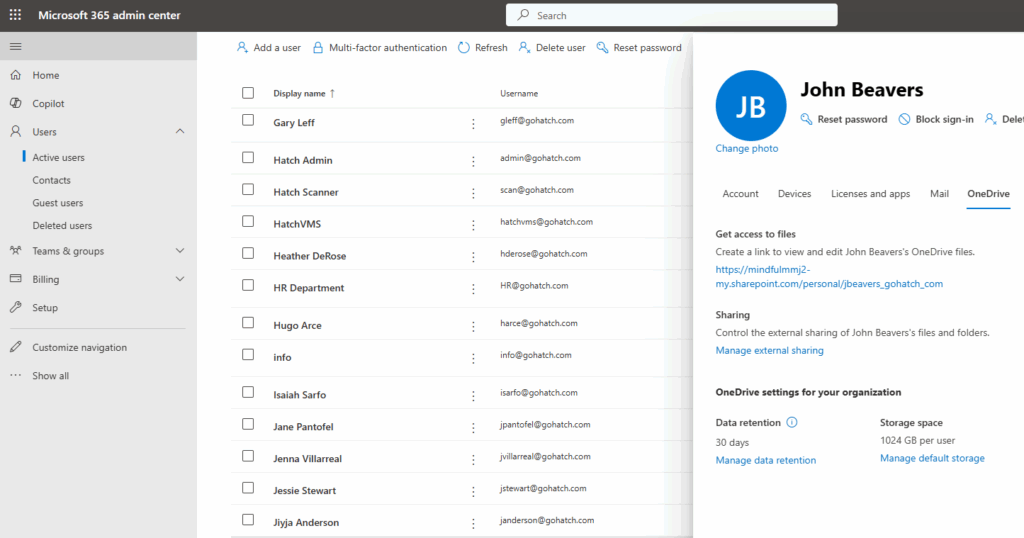
Task: Select the Hatch Scanner checkbox
Action: pyautogui.click(x=248, y=189)
